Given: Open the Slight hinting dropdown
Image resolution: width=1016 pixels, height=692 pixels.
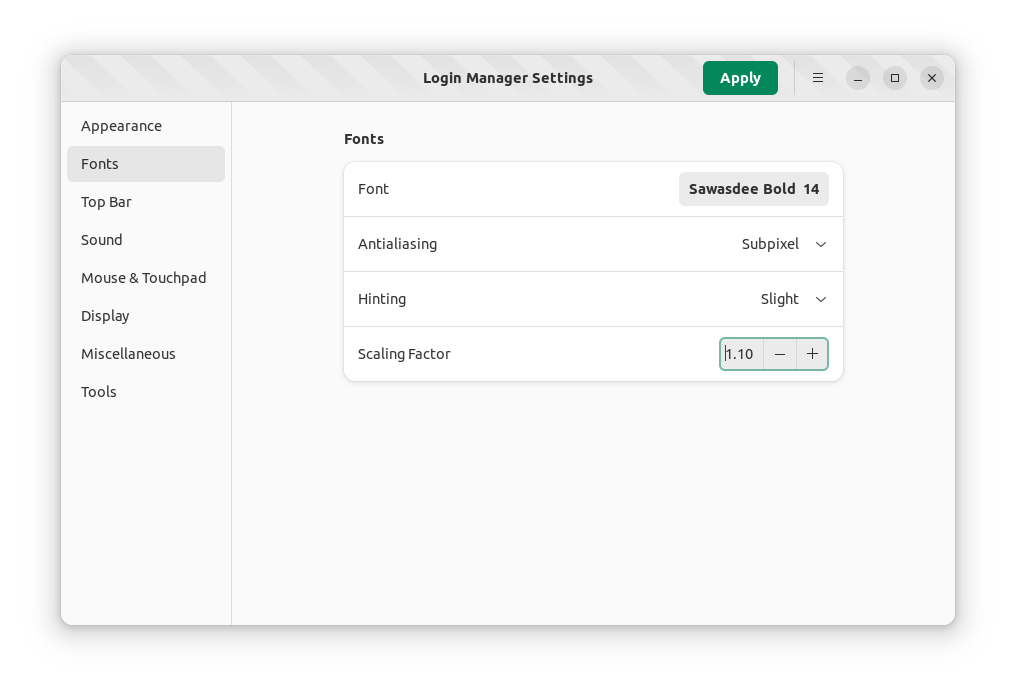Looking at the screenshot, I should coord(779,299).
